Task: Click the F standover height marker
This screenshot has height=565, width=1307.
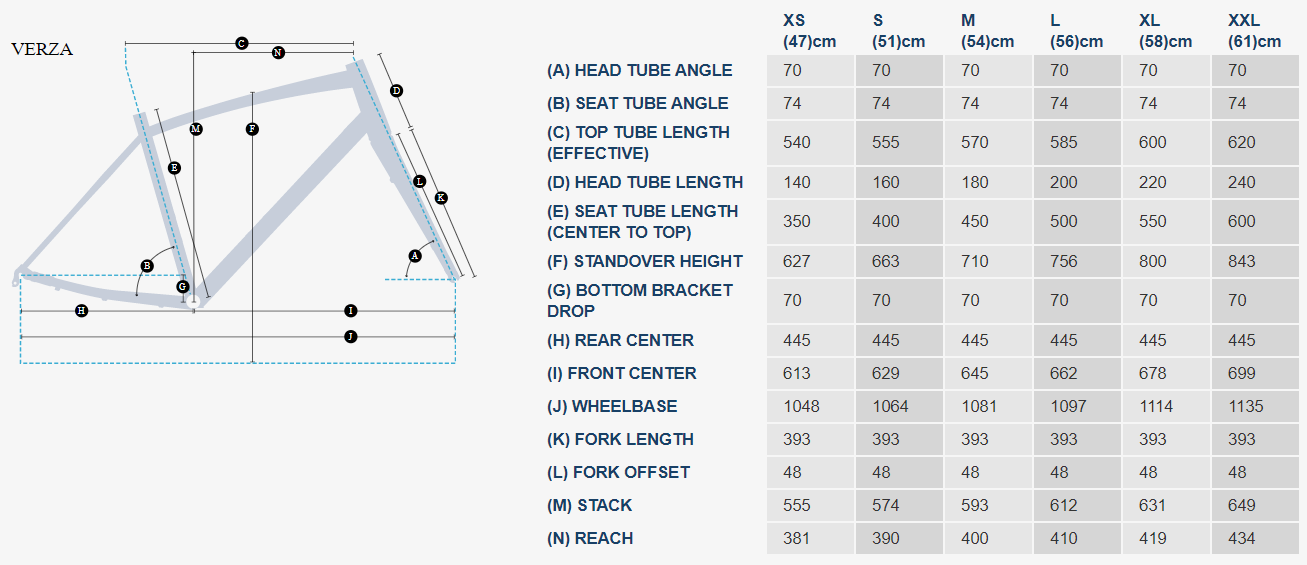Action: click(252, 129)
